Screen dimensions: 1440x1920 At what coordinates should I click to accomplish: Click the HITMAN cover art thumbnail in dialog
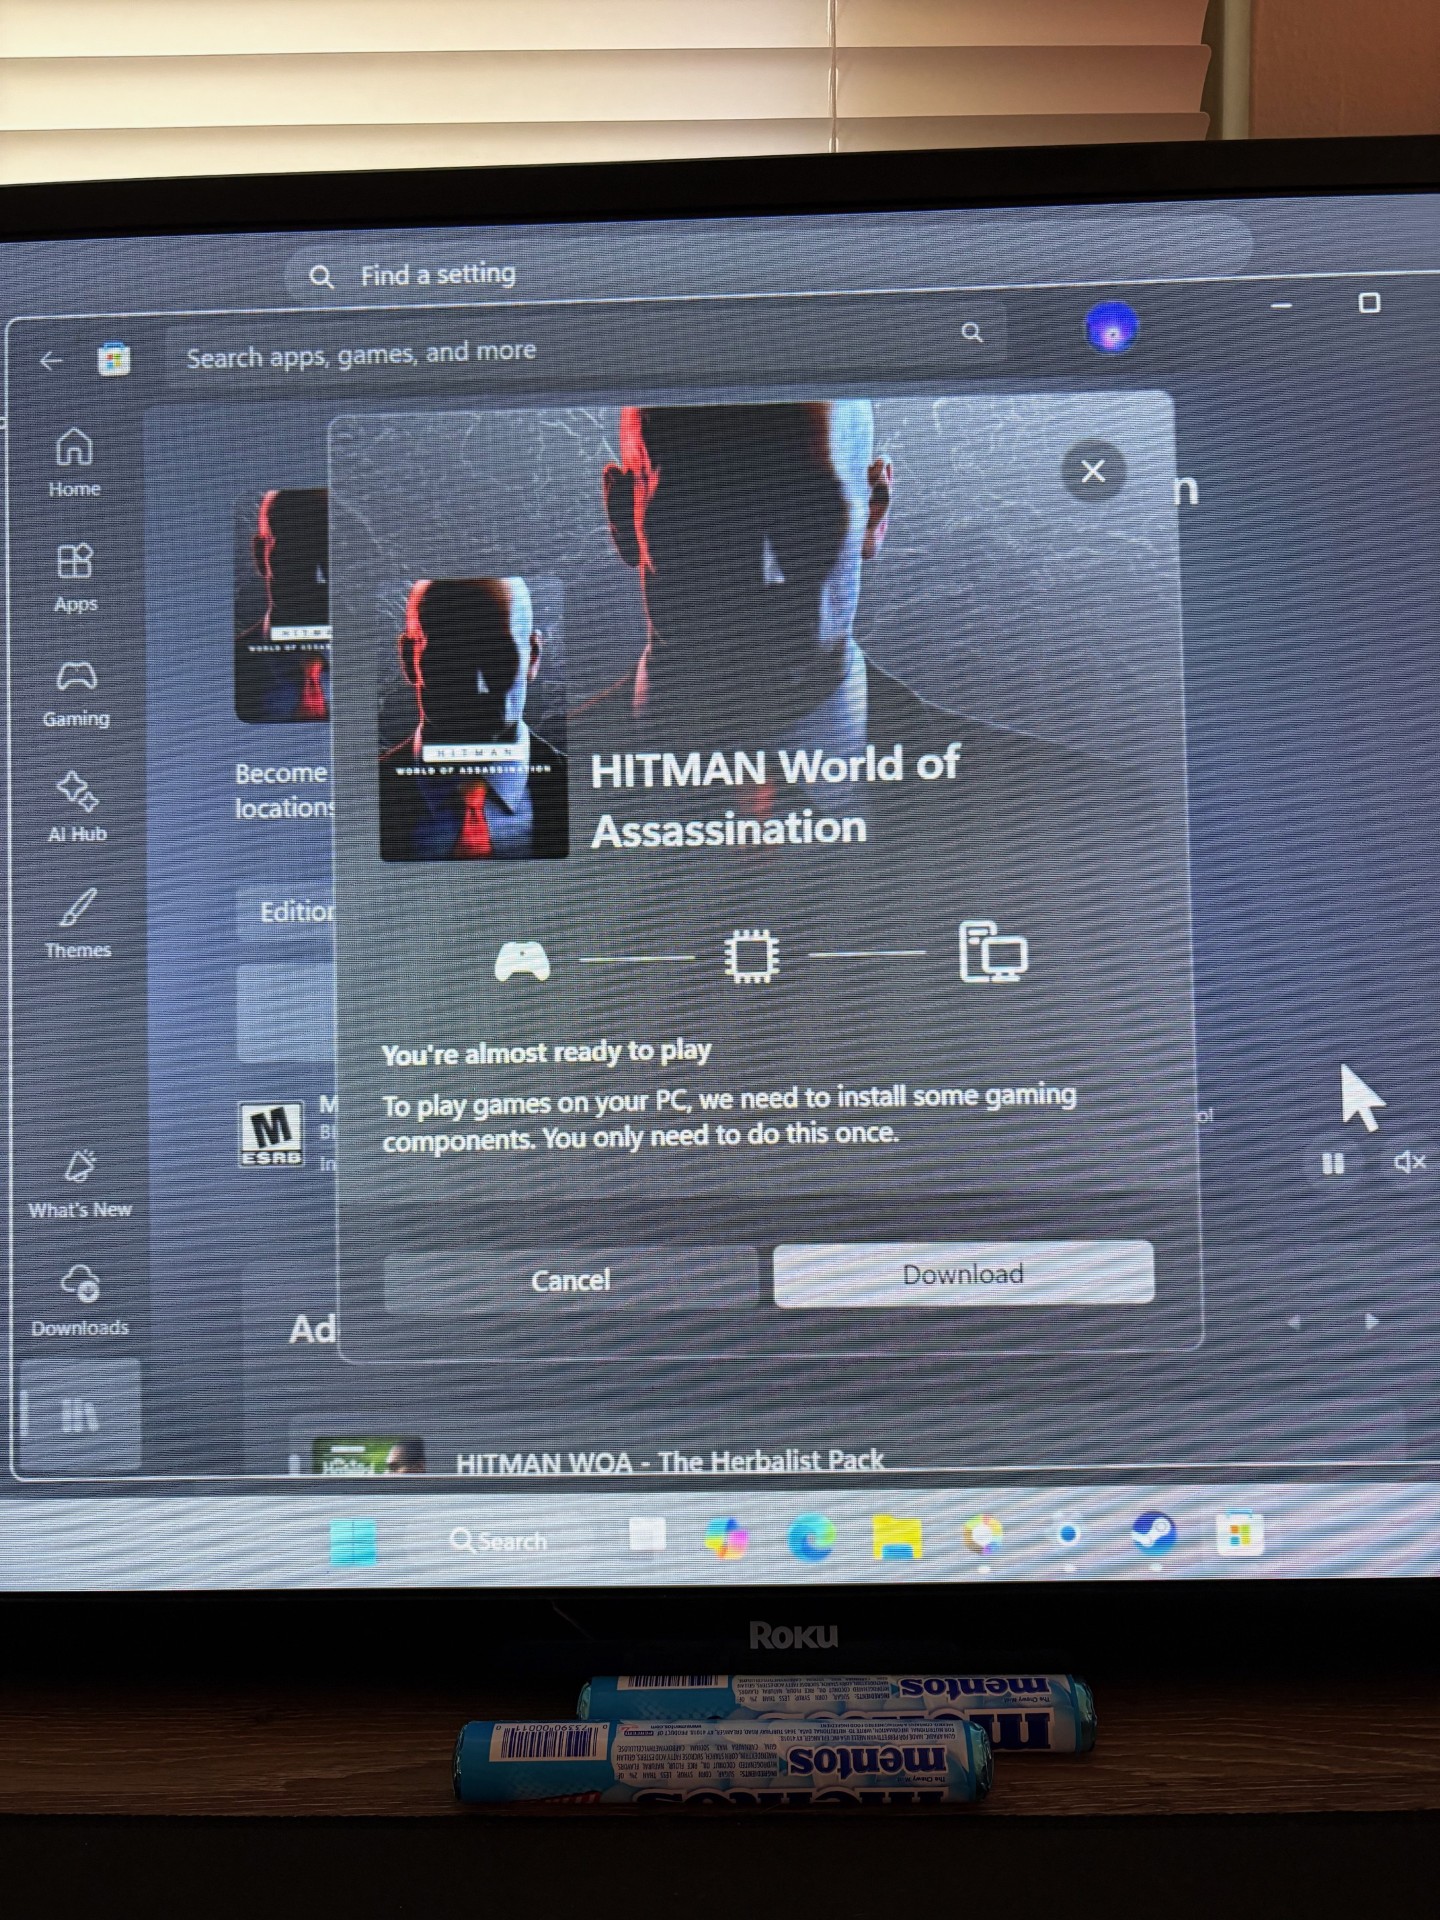(x=473, y=719)
